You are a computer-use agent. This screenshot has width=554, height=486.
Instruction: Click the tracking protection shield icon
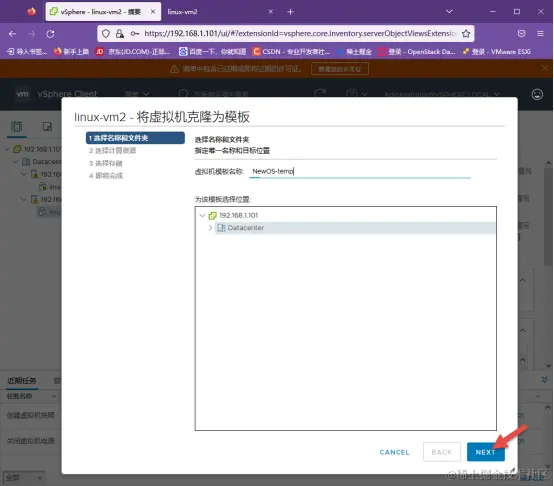[106, 34]
